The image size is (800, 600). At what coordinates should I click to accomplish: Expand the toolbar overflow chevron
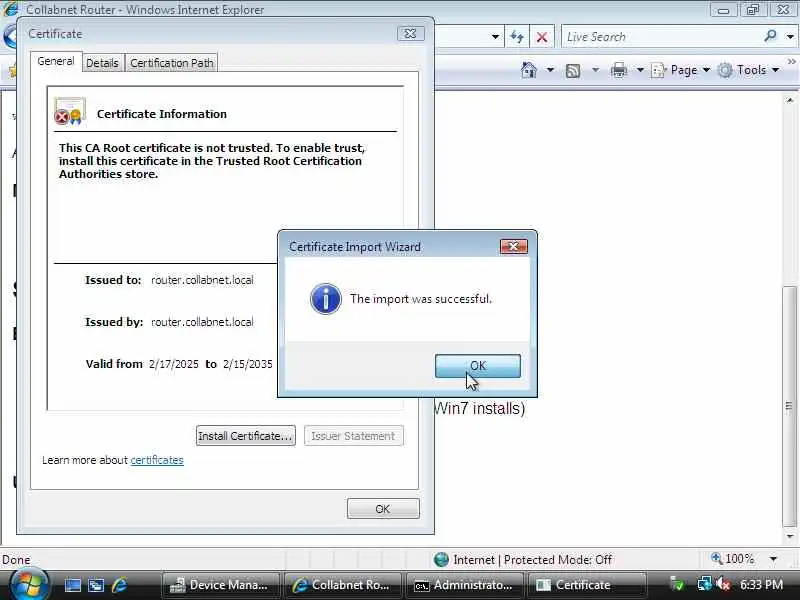791,62
